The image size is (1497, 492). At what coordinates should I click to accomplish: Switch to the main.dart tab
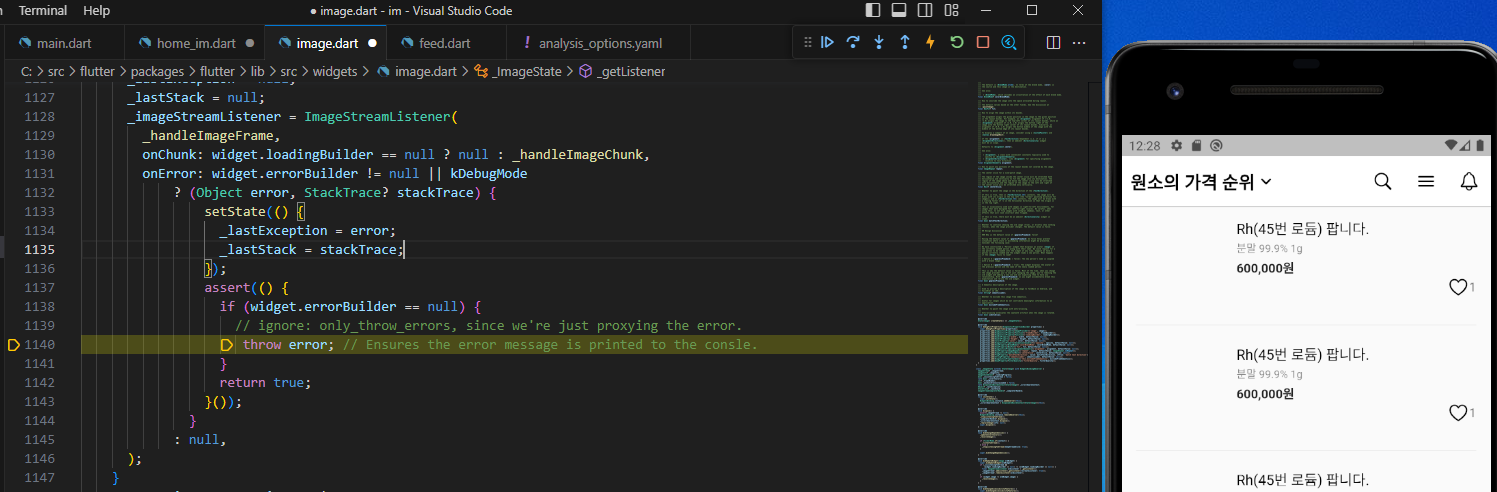coord(64,43)
